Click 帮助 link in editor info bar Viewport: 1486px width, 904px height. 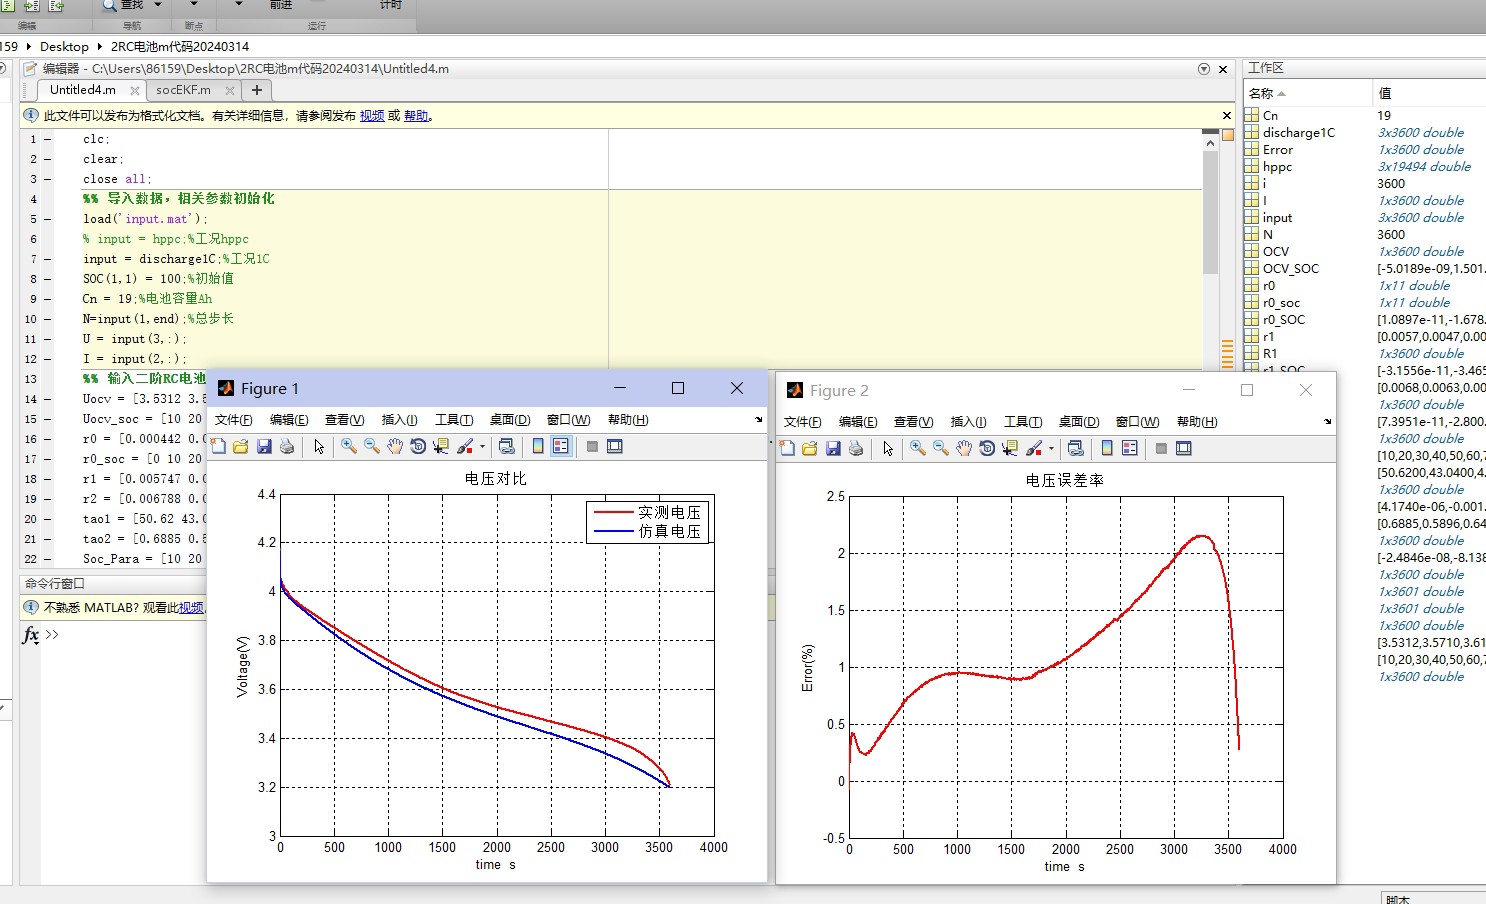pos(416,116)
